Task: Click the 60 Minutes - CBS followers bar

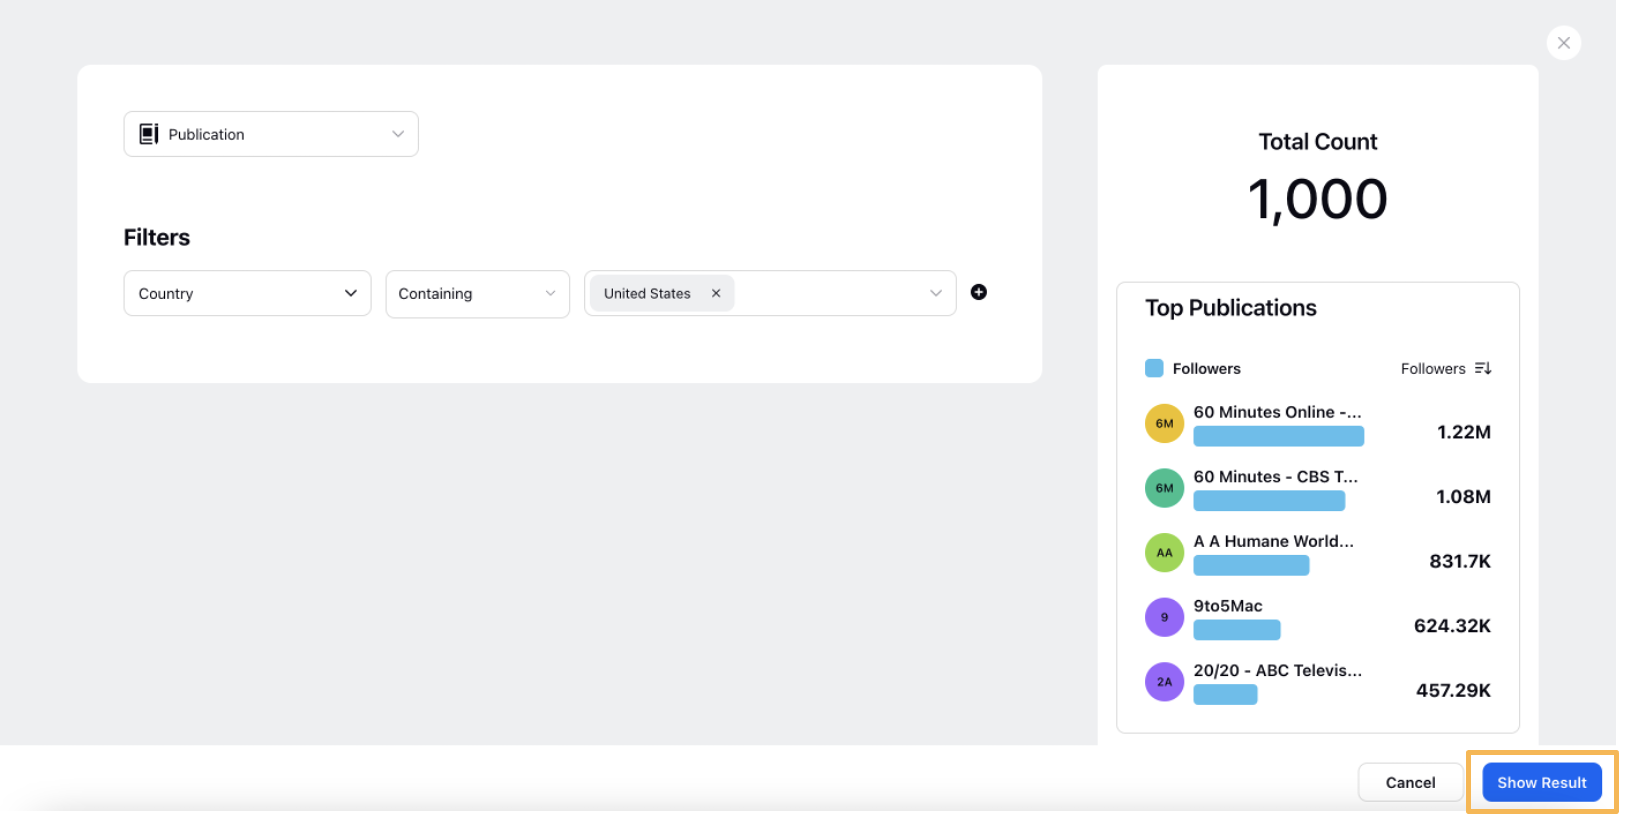Action: click(x=1269, y=501)
